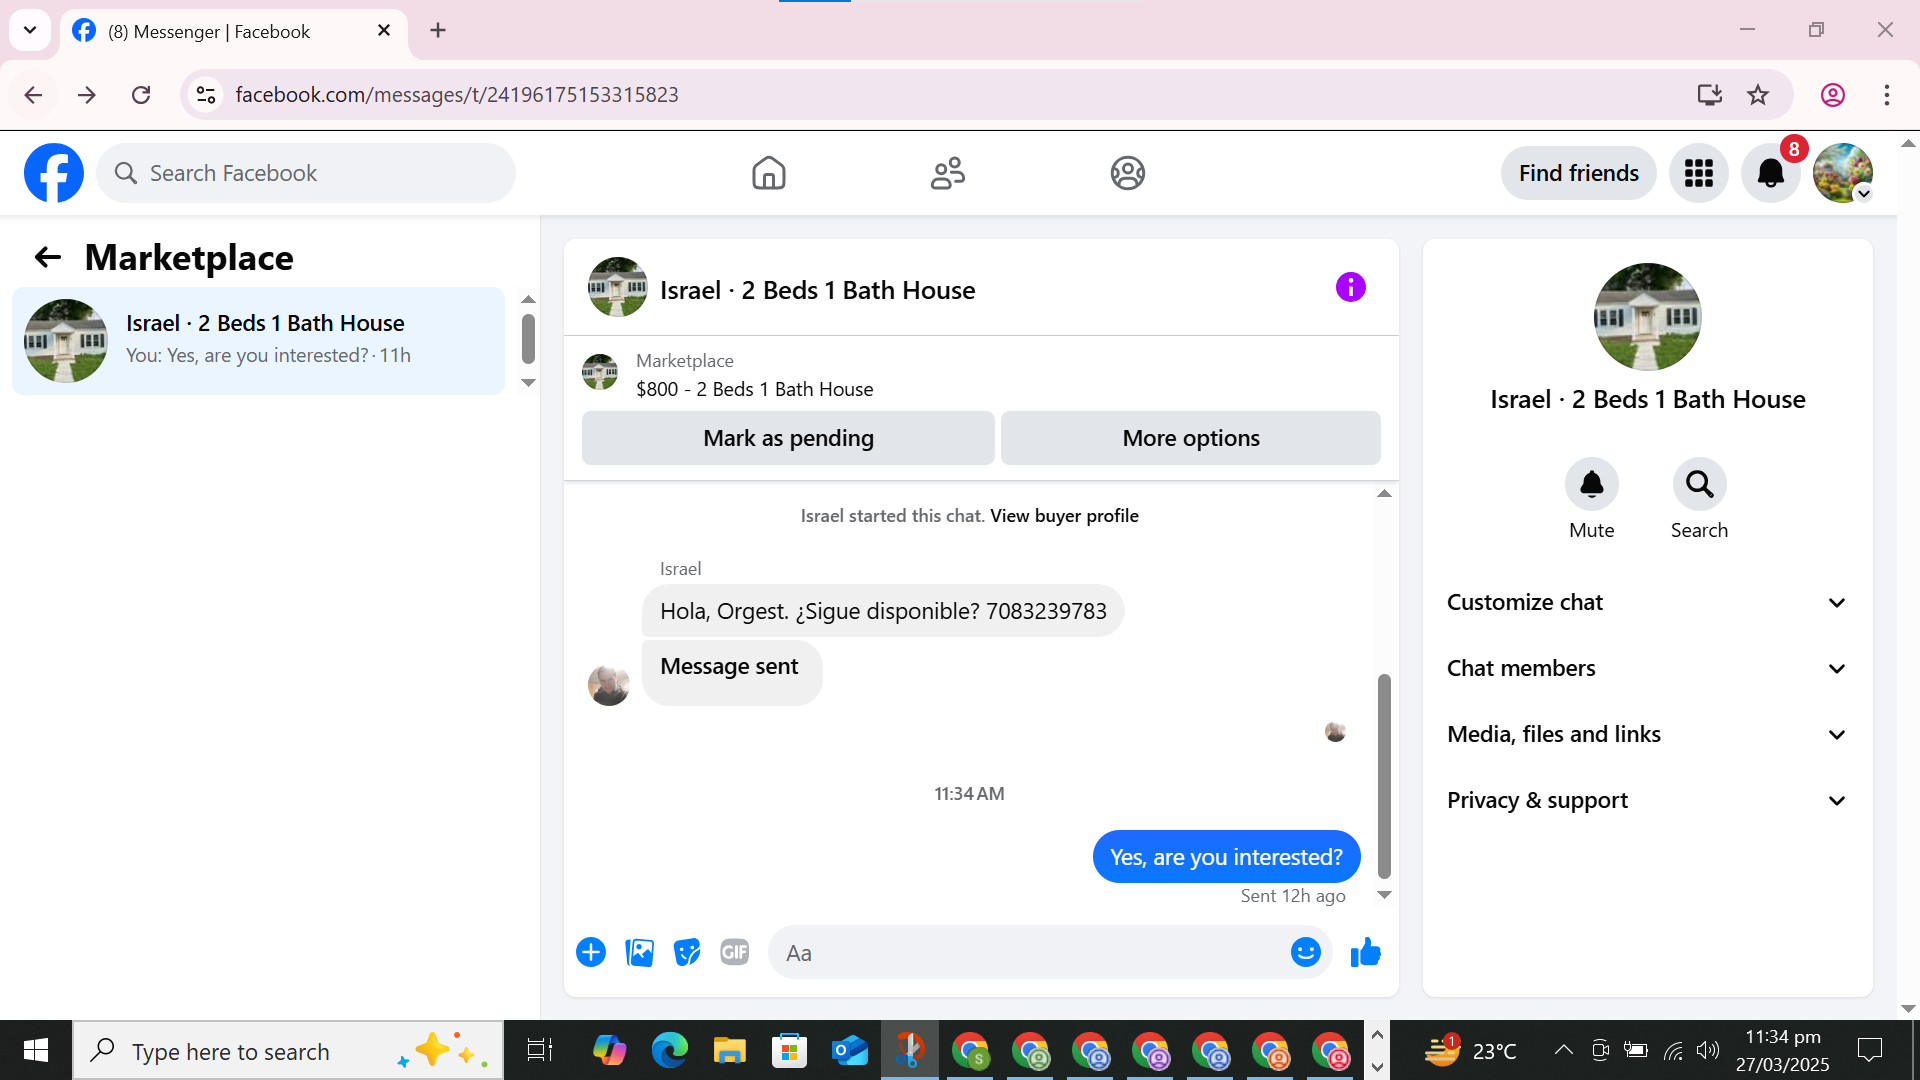Open a new browser tab
1920x1080 pixels.
click(x=438, y=31)
